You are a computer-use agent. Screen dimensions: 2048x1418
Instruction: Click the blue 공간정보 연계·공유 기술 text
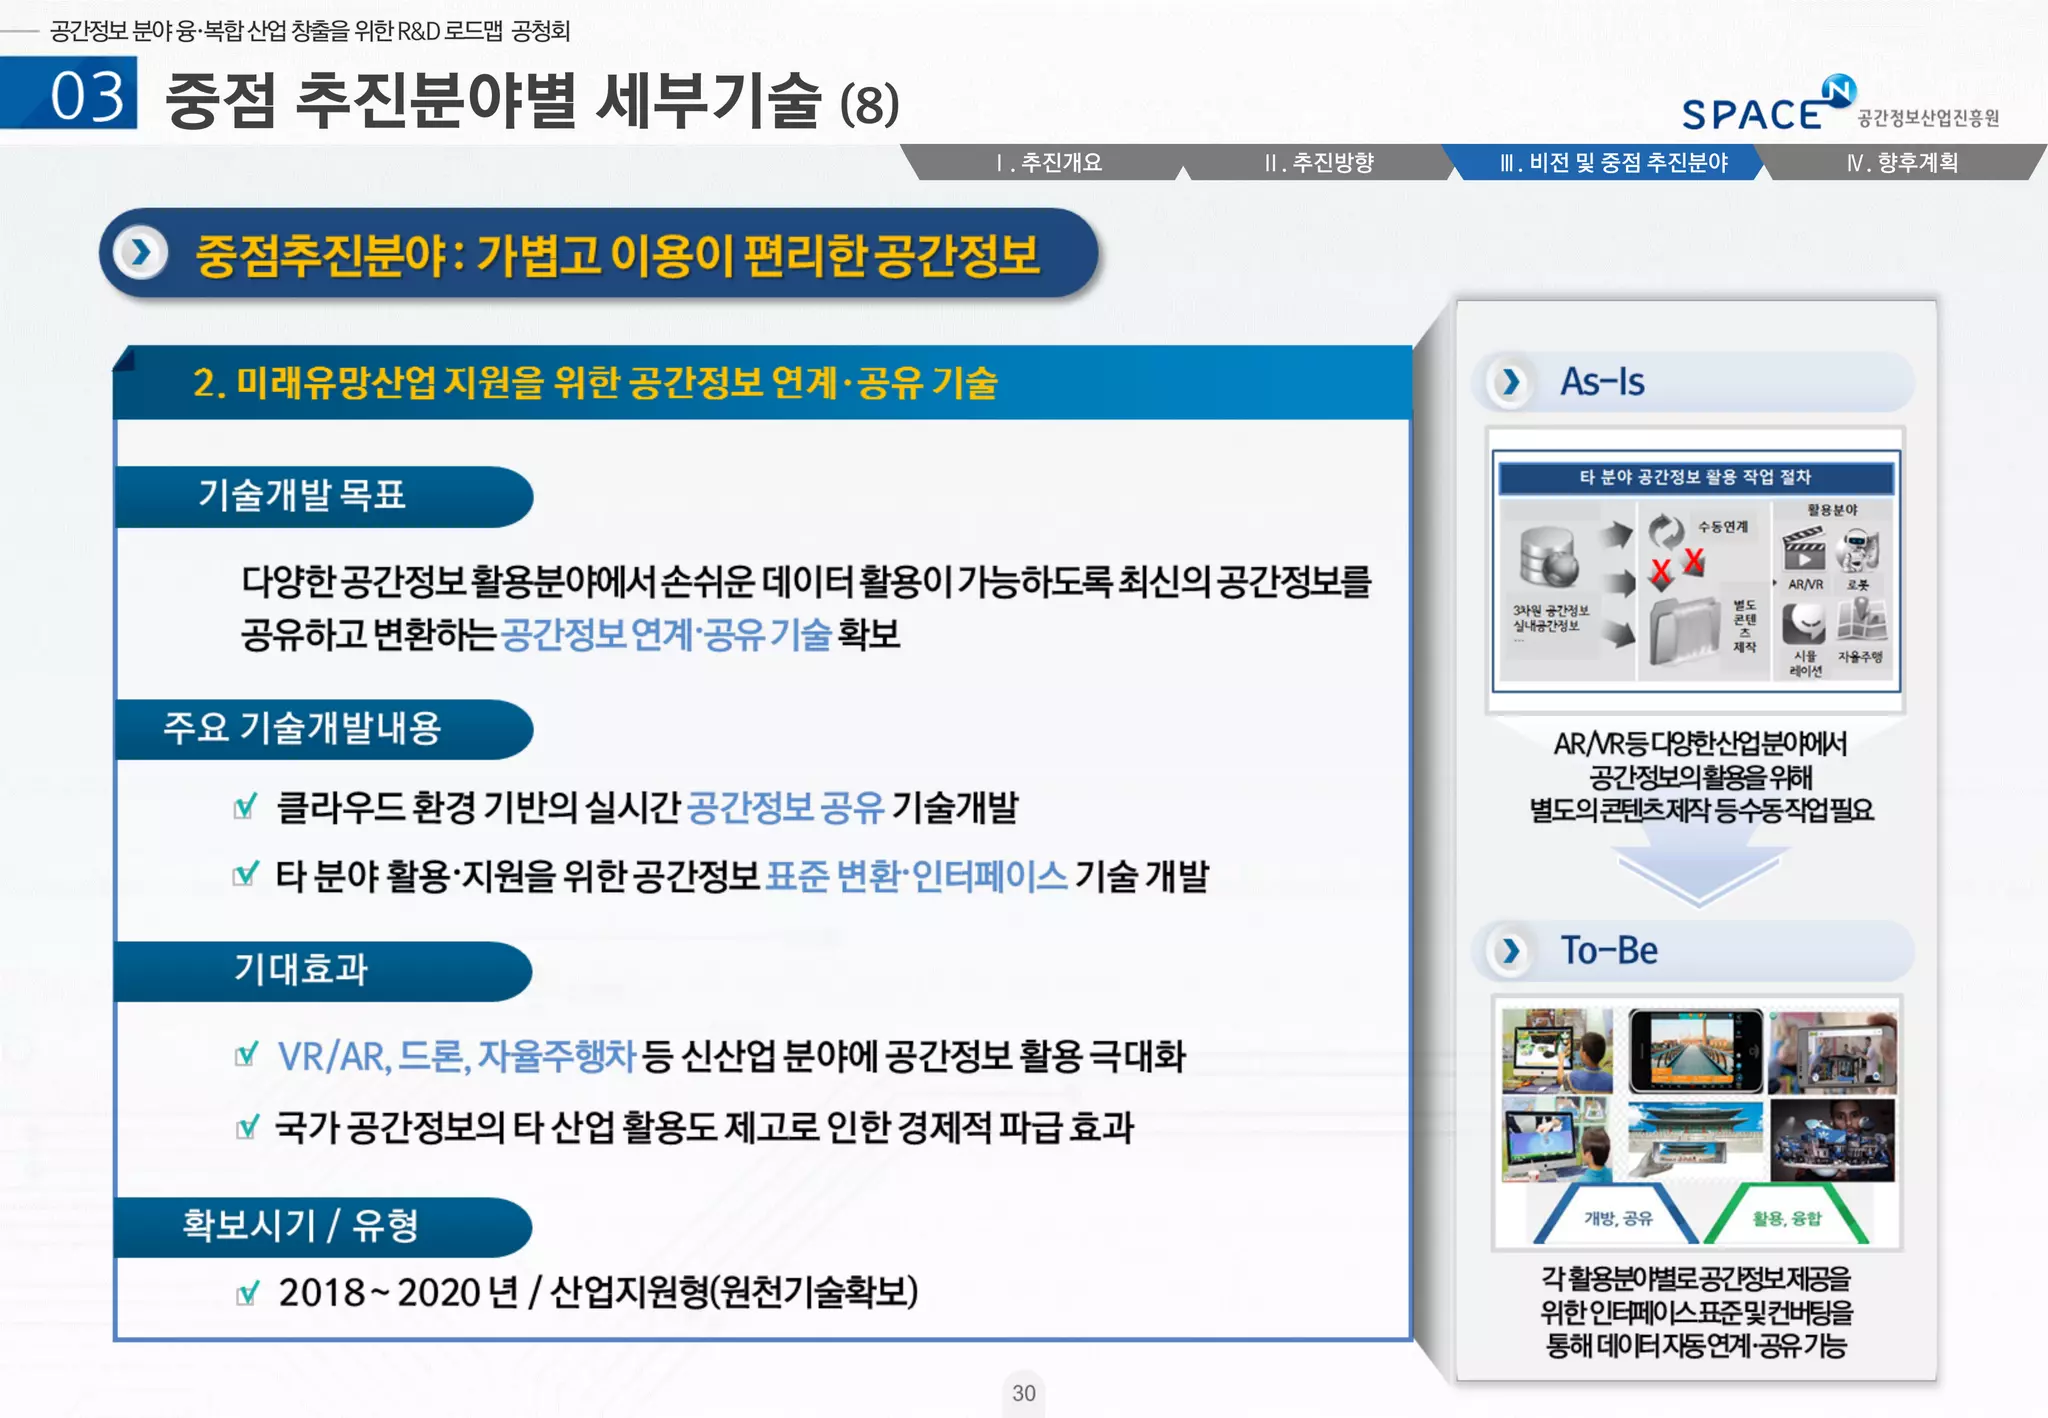(x=666, y=634)
